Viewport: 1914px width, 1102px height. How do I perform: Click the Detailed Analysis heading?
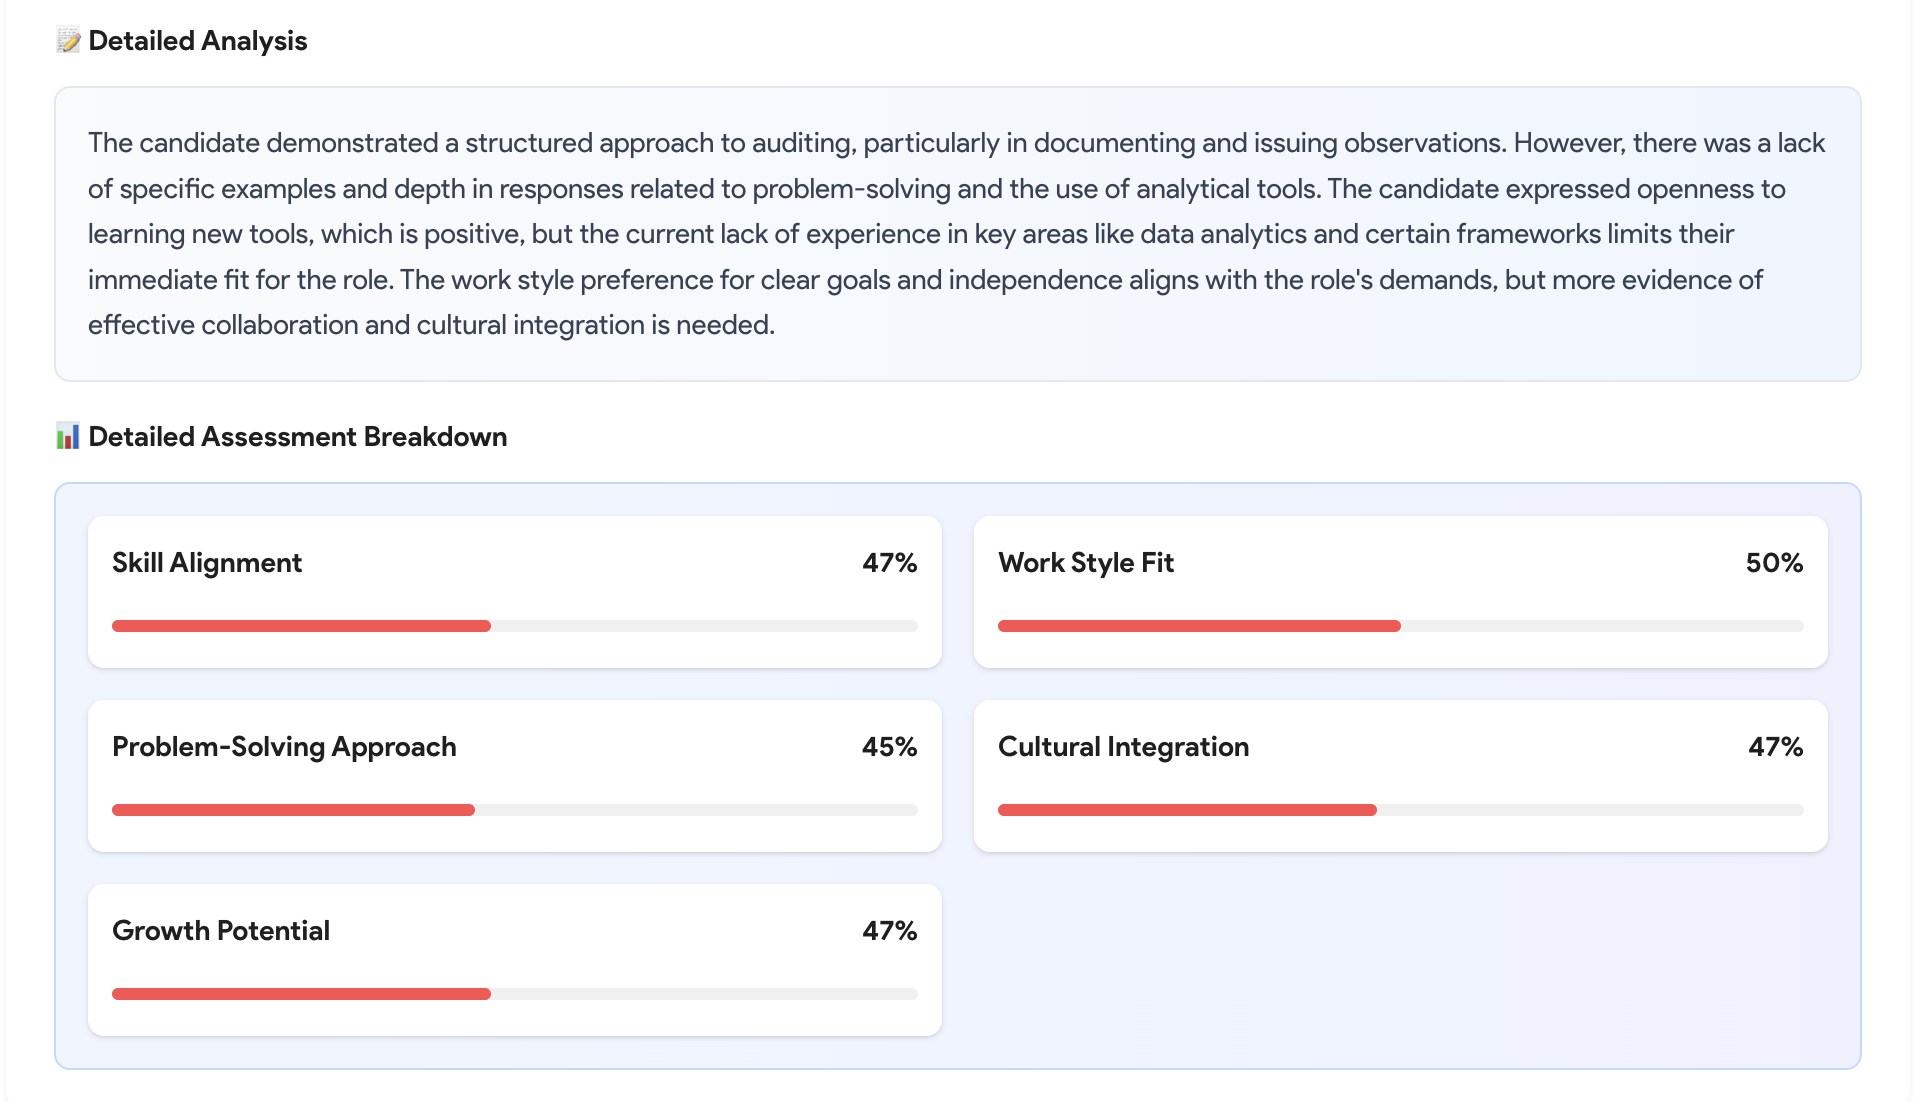click(198, 41)
